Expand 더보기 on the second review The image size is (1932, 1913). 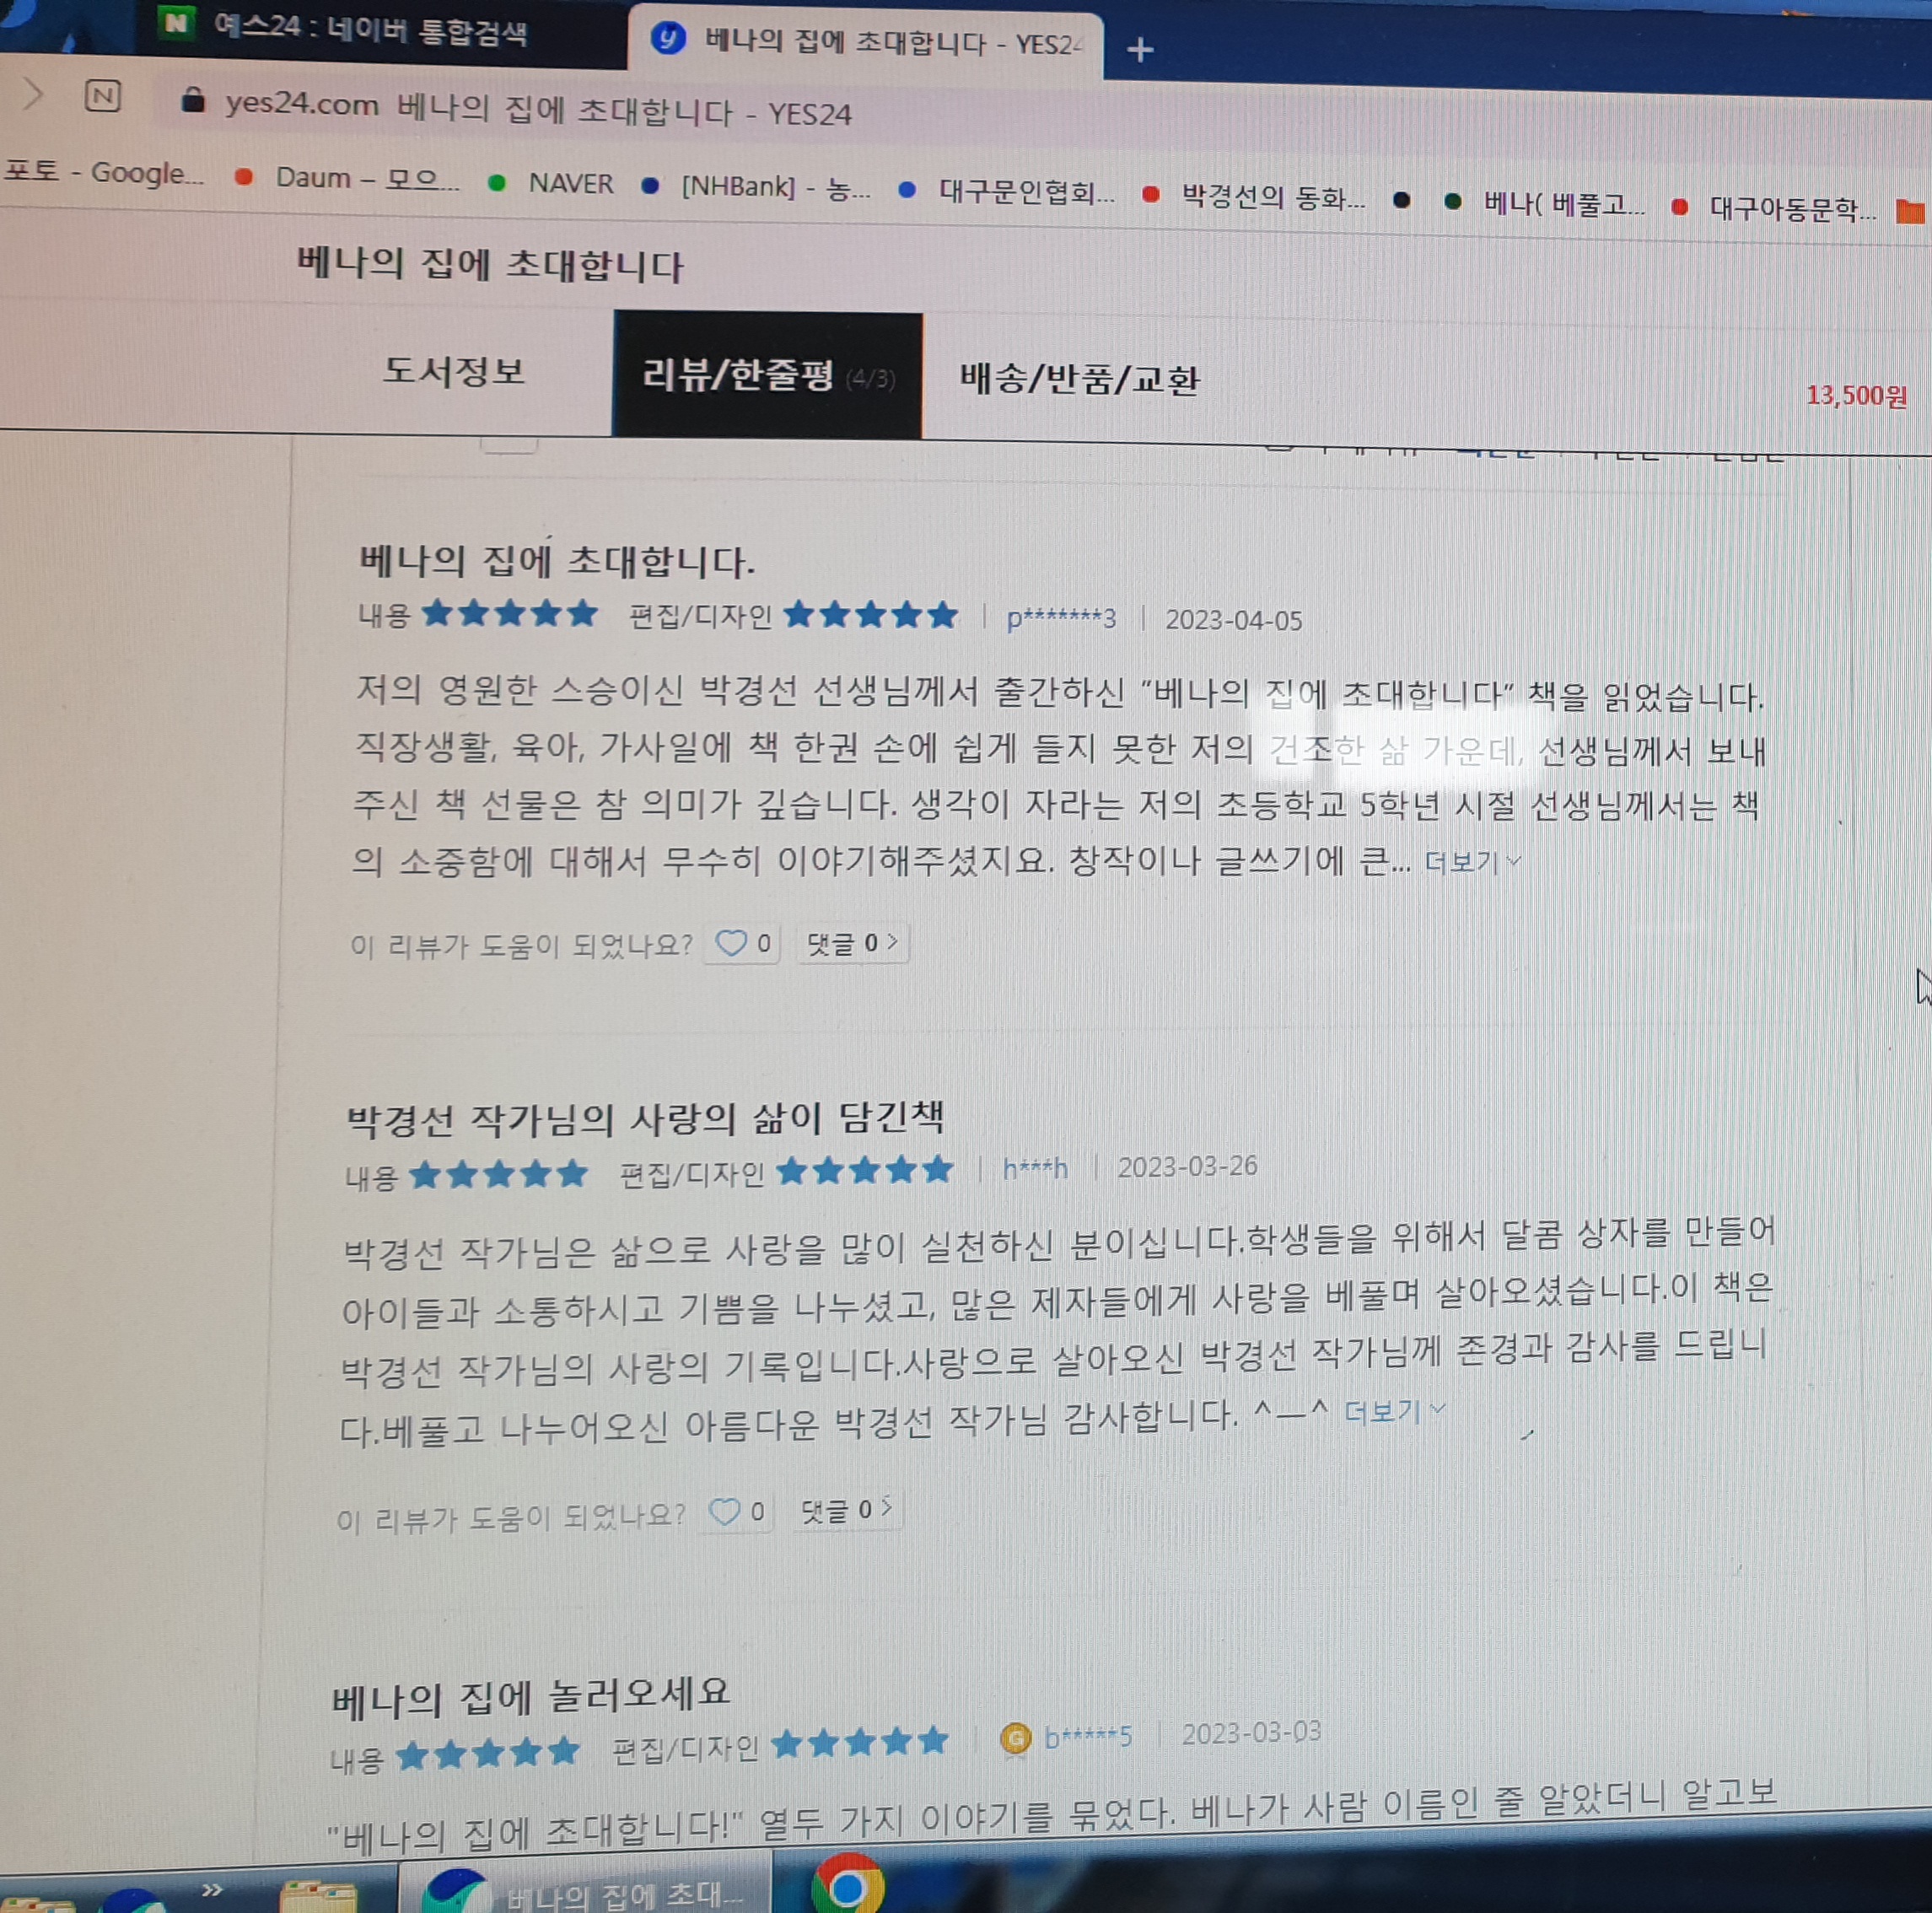pyautogui.click(x=1384, y=1411)
